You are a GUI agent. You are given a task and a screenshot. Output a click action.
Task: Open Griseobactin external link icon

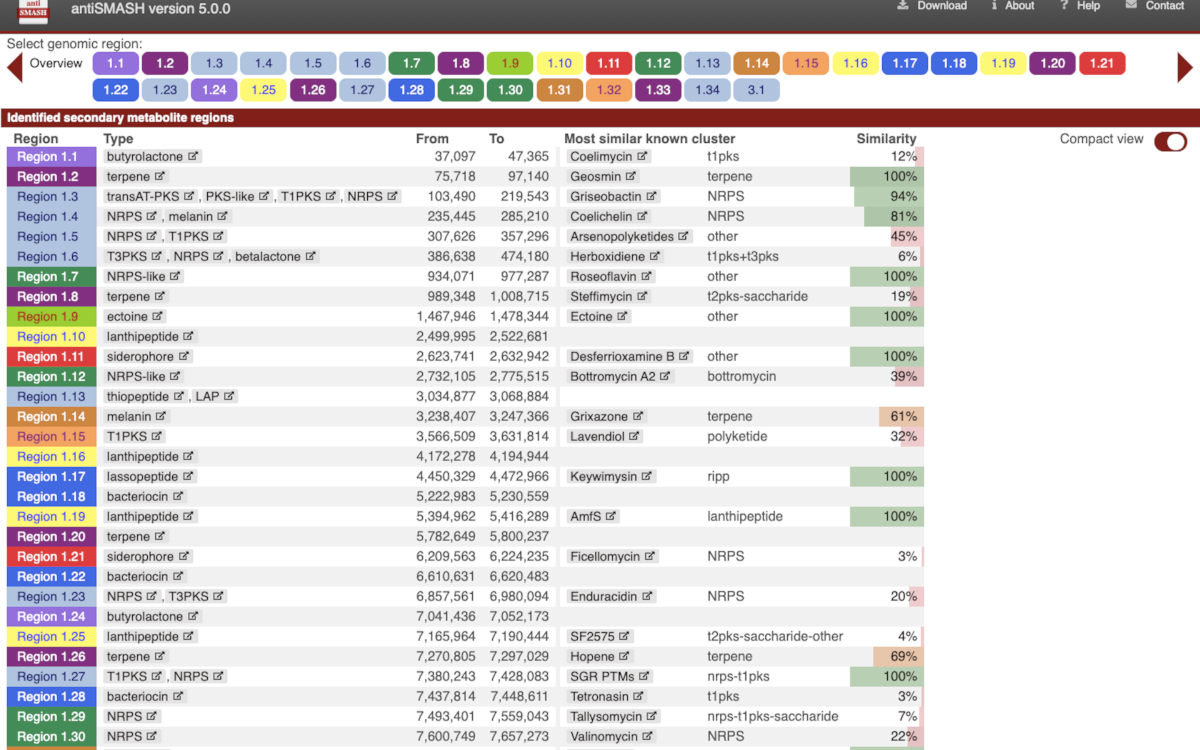tap(651, 197)
